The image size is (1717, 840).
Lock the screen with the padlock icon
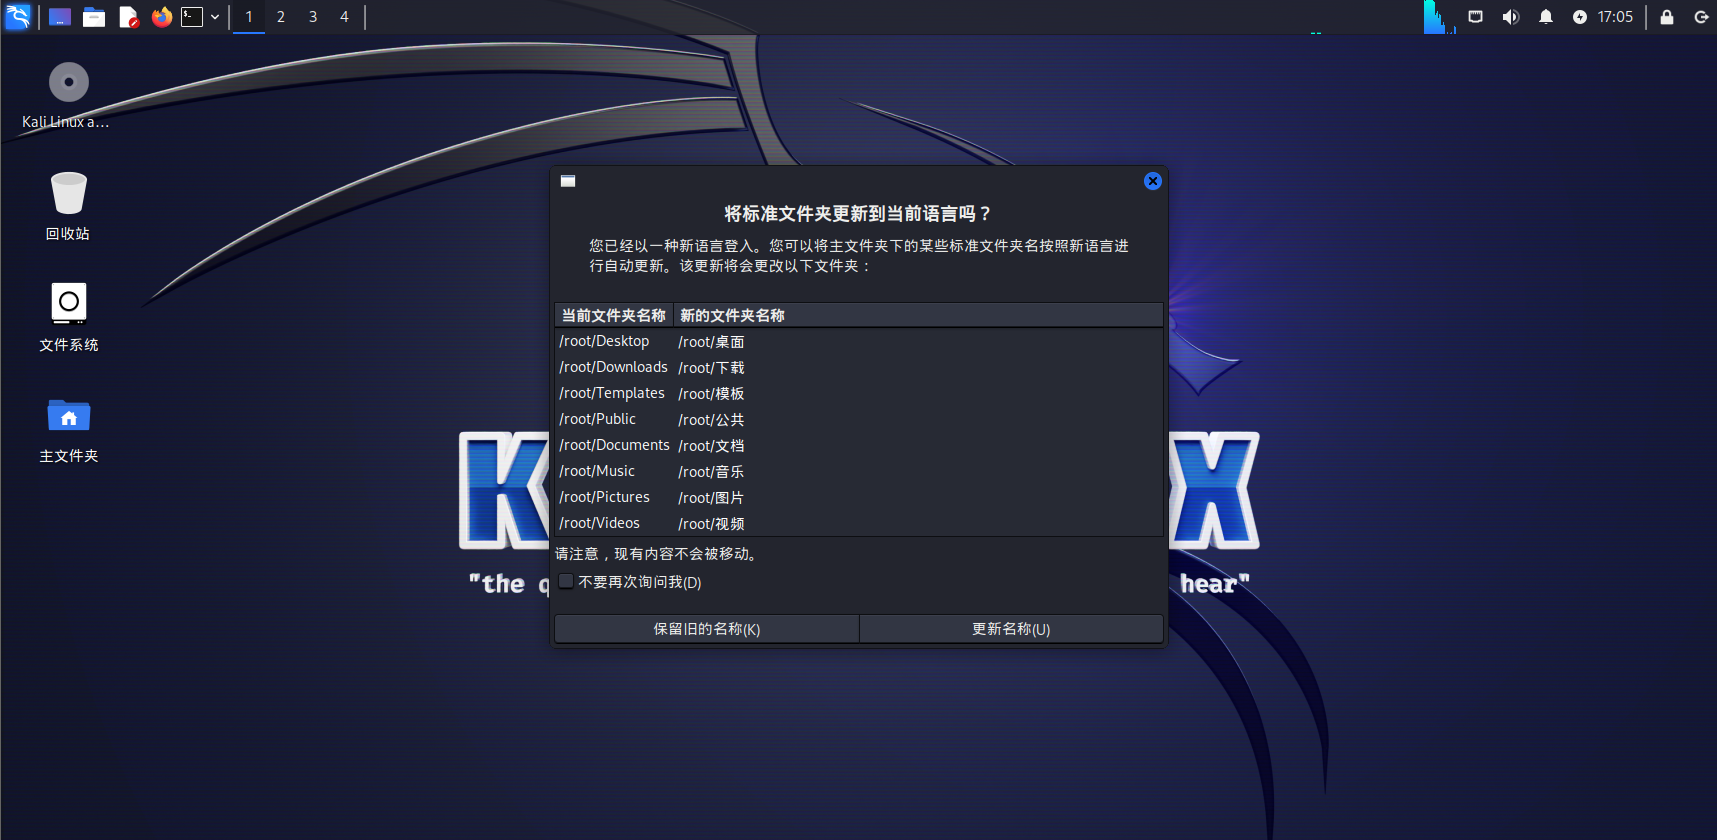coord(1667,17)
